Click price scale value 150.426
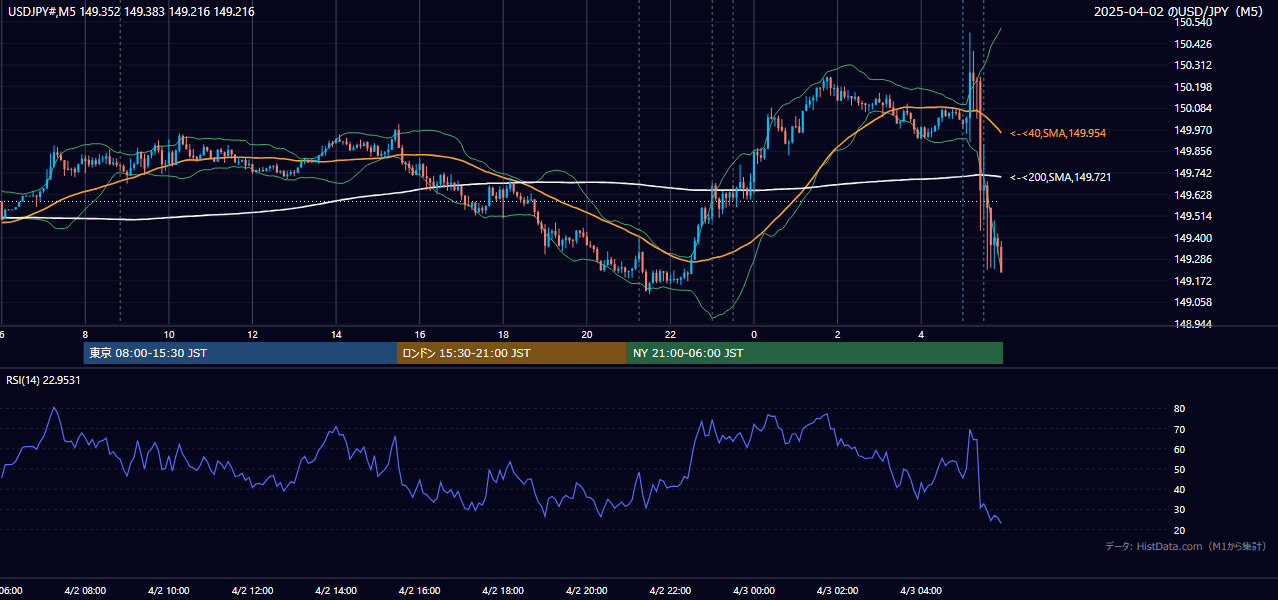Image resolution: width=1278 pixels, height=600 pixels. pos(1192,44)
